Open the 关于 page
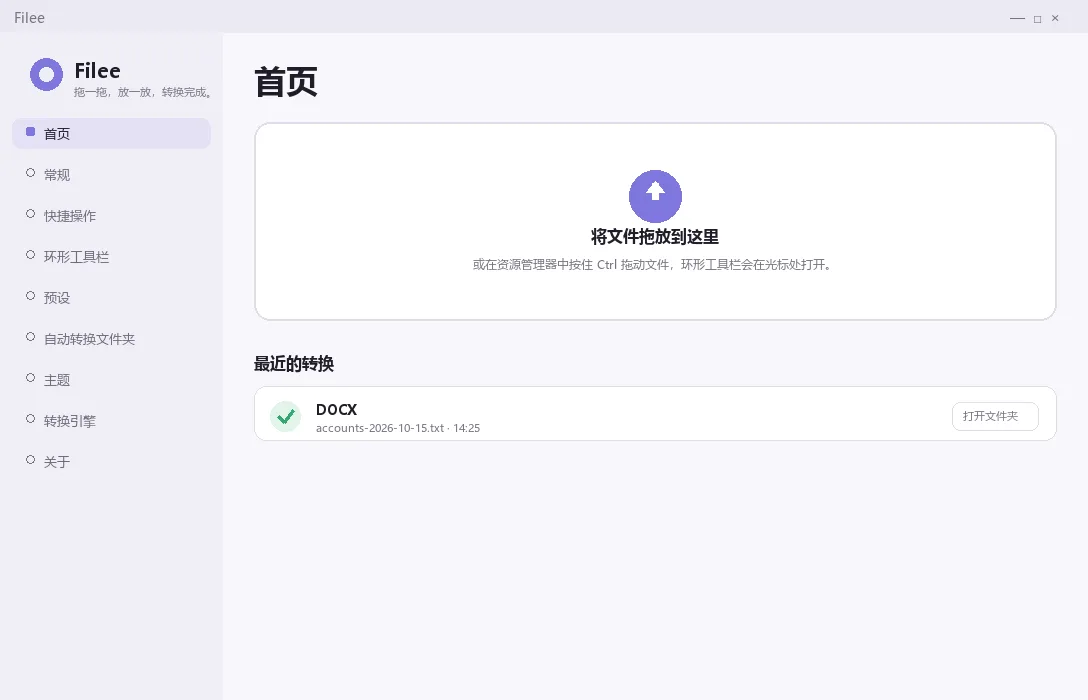Screen dimensions: 1088x700 [x=111, y=461]
